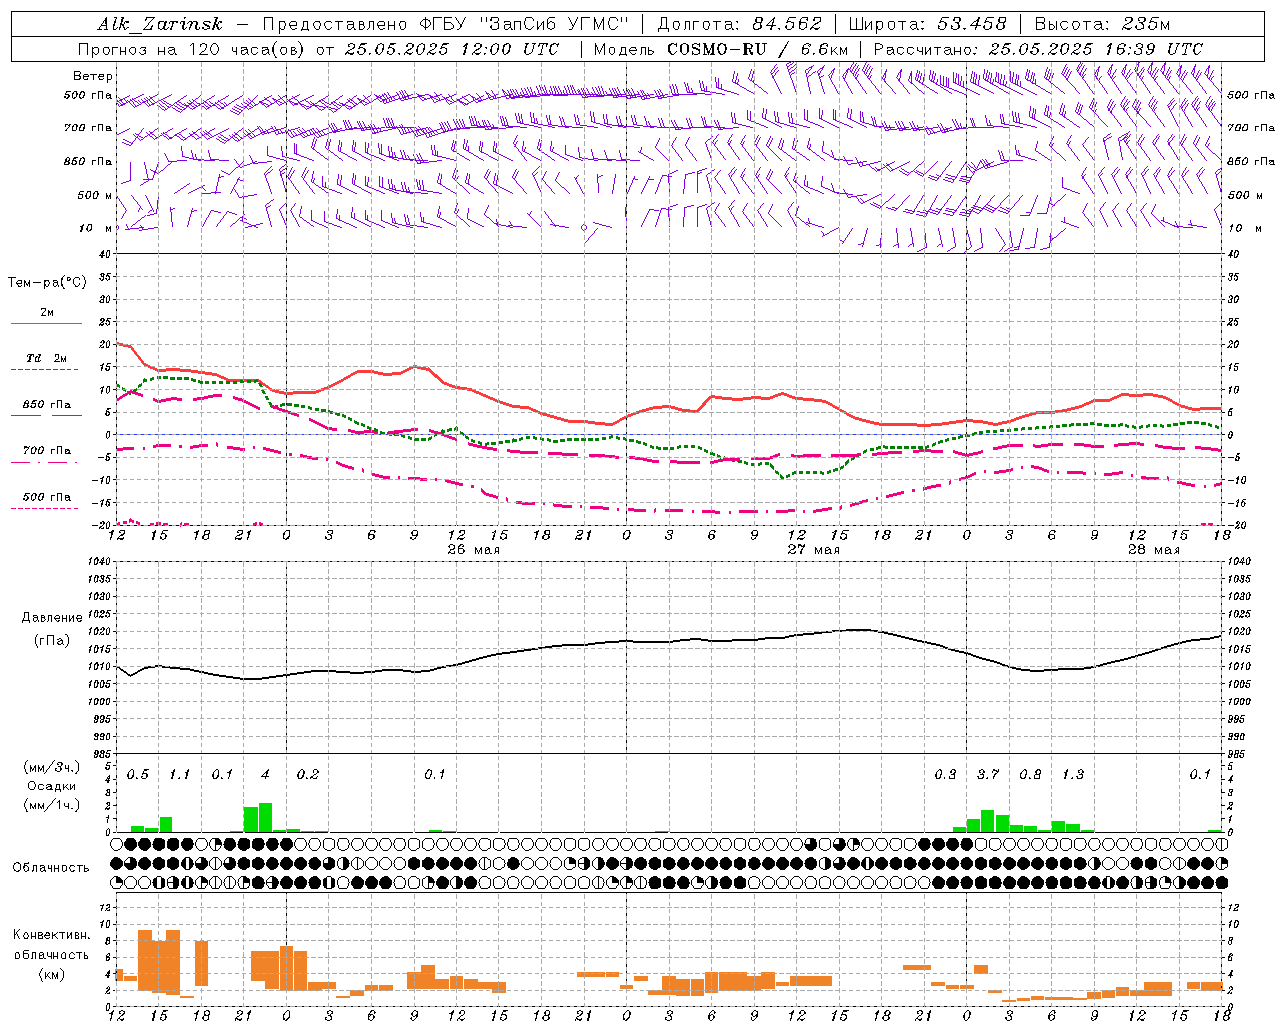This screenshot has width=1280, height=1024.
Task: Select the 27 мая date label
Action: coord(813,549)
